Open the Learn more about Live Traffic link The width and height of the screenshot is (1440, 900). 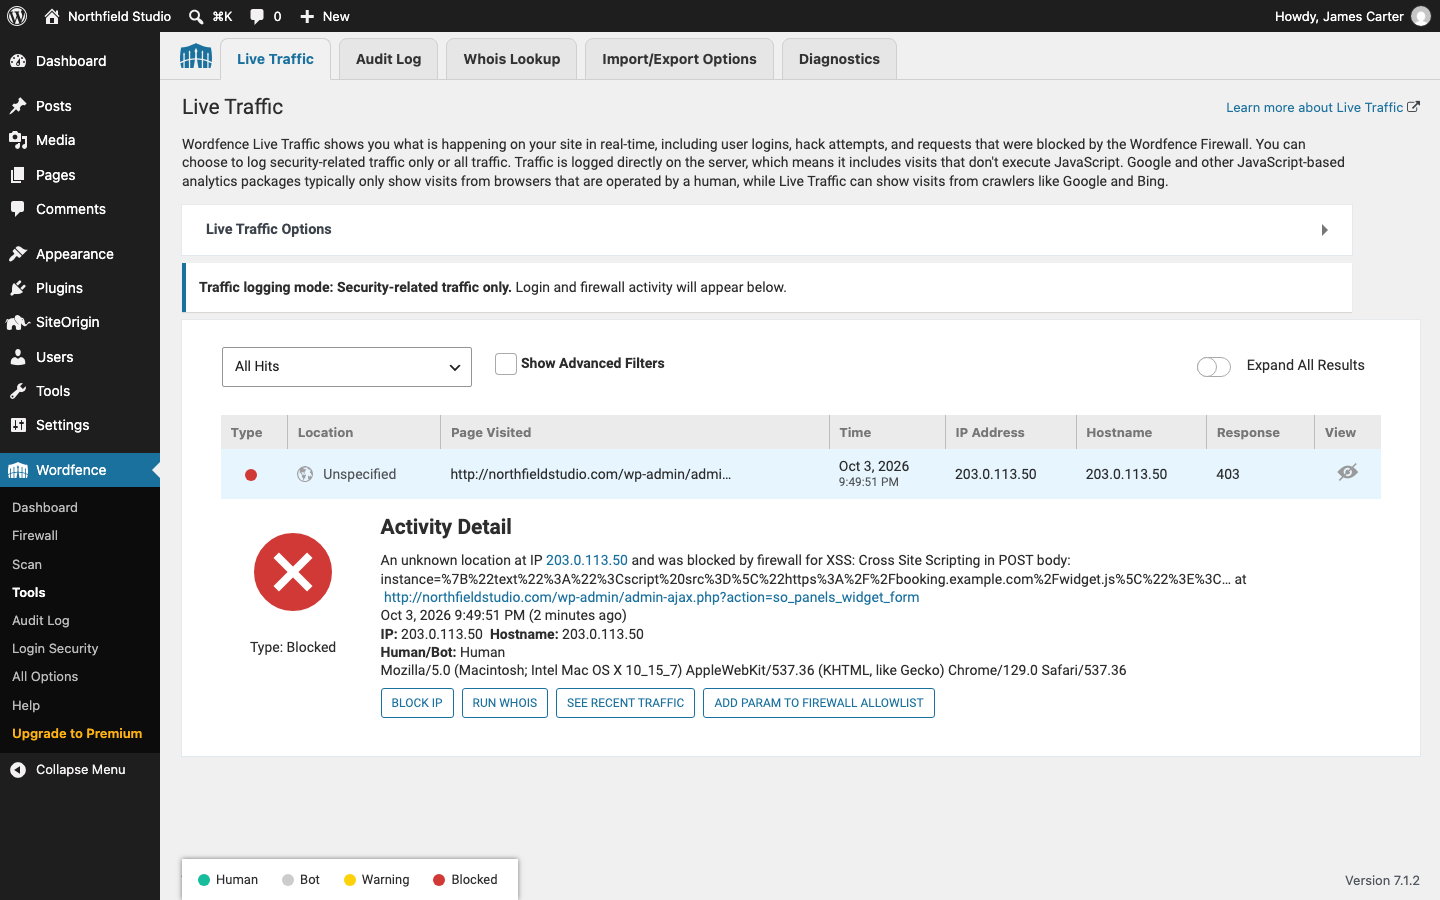point(1323,108)
